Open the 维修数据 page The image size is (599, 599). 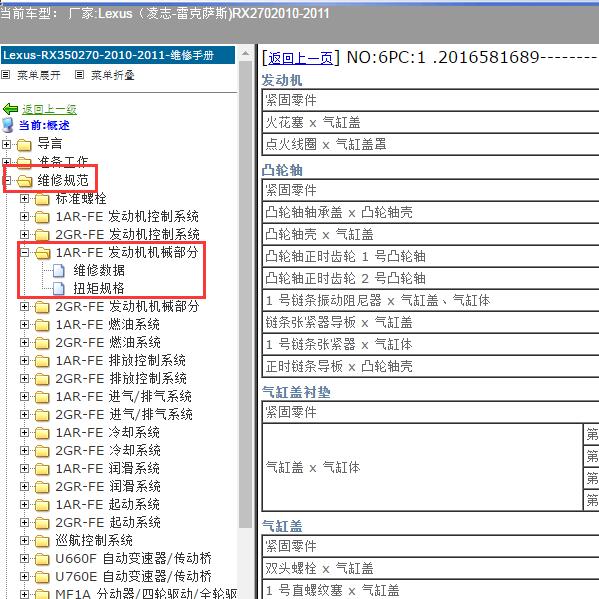point(99,270)
